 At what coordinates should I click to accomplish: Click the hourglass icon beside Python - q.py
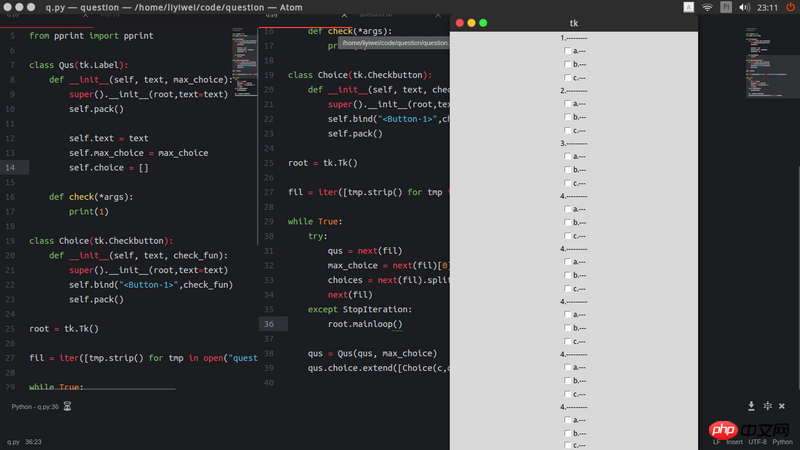[x=68, y=407]
